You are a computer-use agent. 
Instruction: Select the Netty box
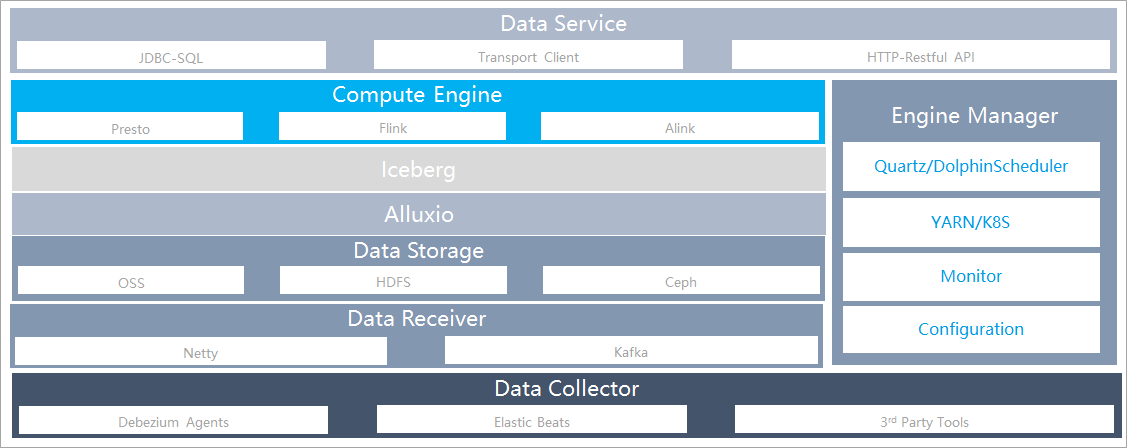pyautogui.click(x=201, y=351)
